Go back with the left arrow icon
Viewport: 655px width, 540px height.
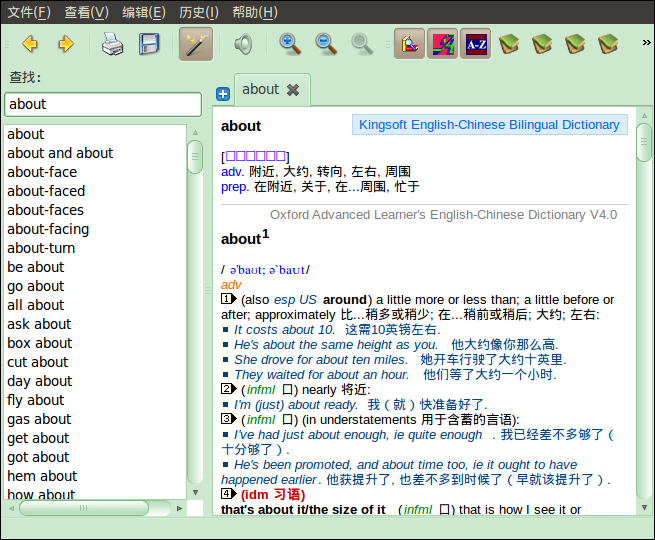30,44
